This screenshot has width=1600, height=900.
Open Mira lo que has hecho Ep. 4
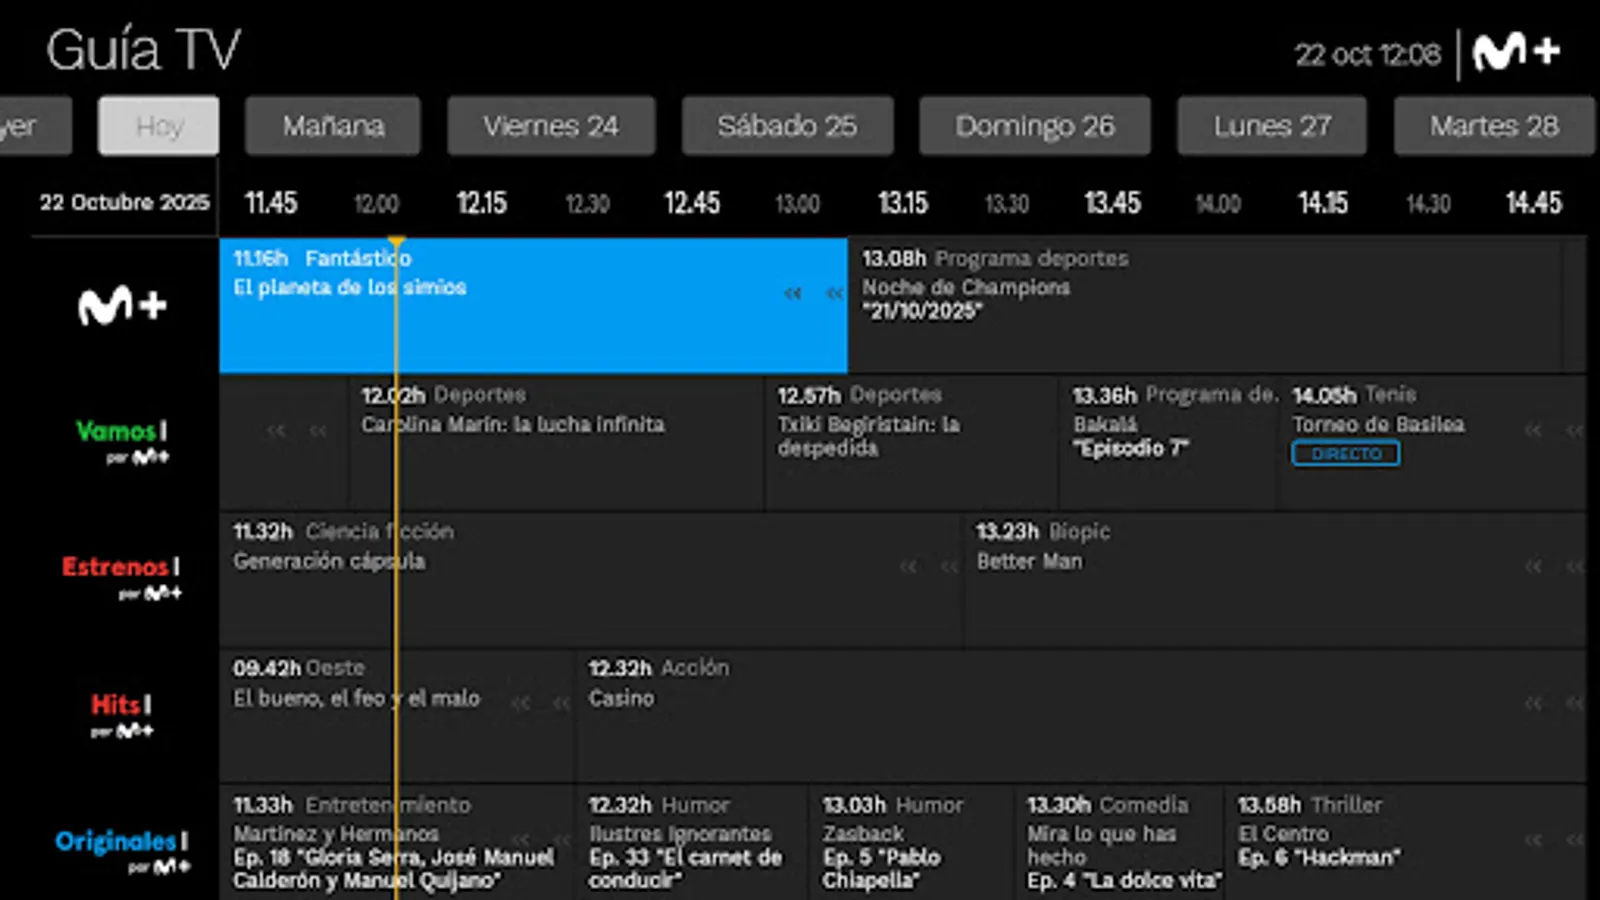click(1119, 843)
